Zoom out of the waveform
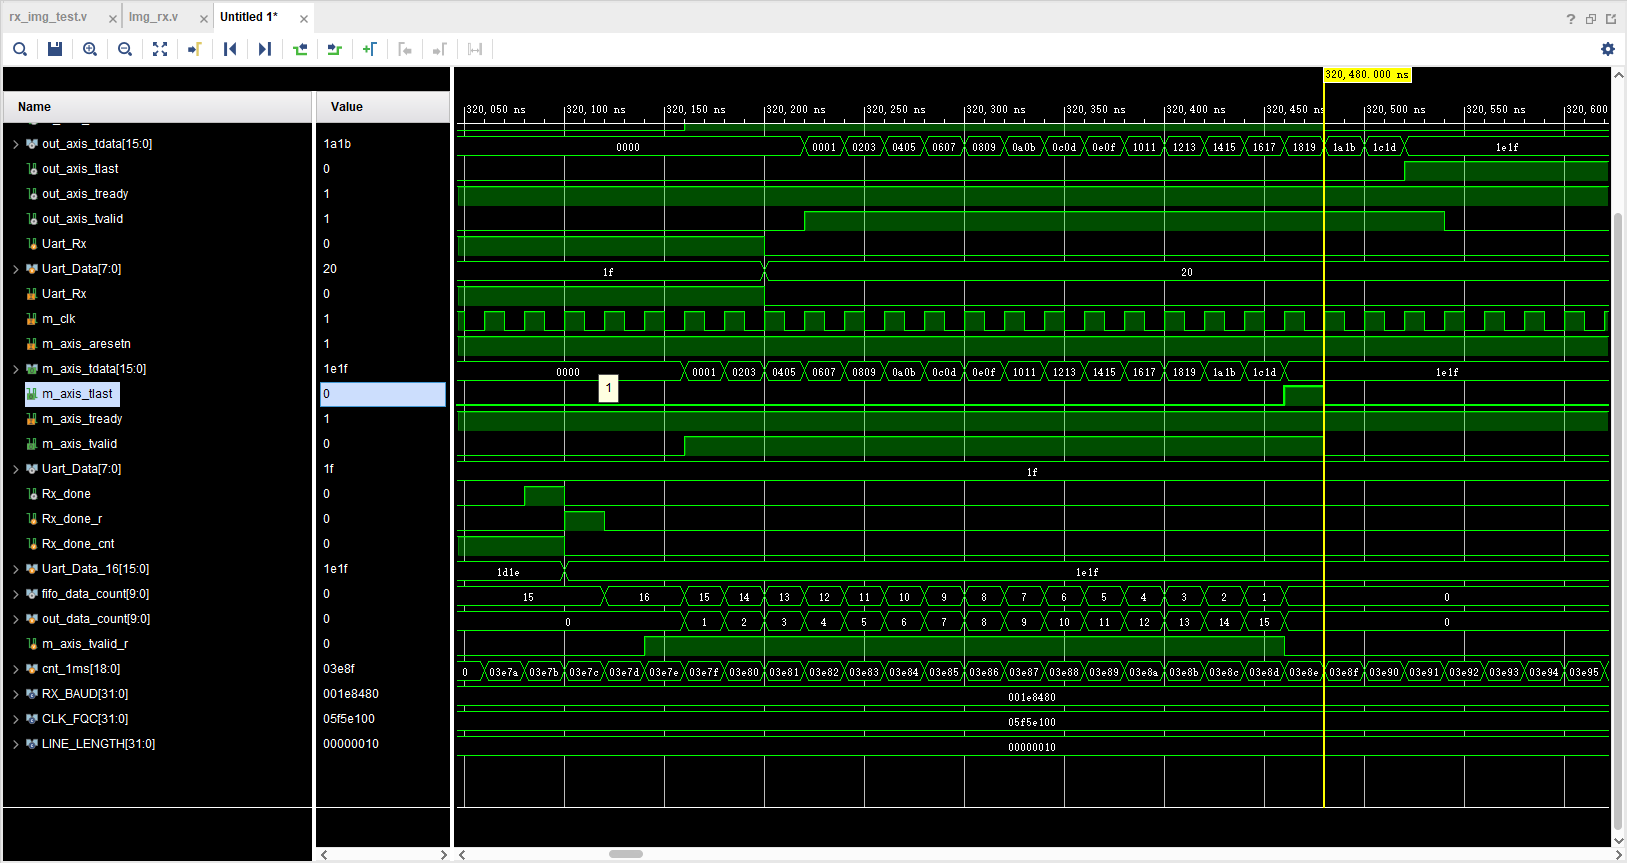 pos(125,49)
